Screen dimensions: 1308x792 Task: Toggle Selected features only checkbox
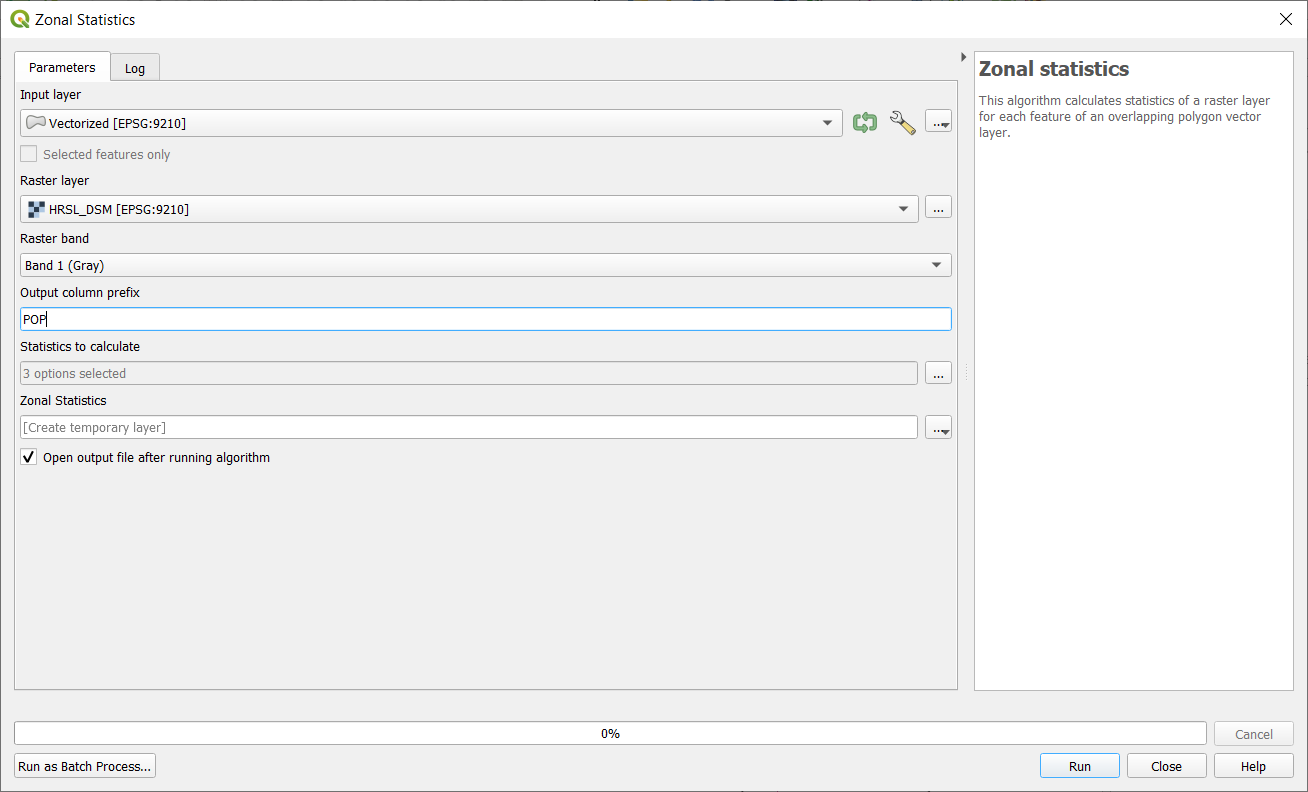tap(29, 154)
